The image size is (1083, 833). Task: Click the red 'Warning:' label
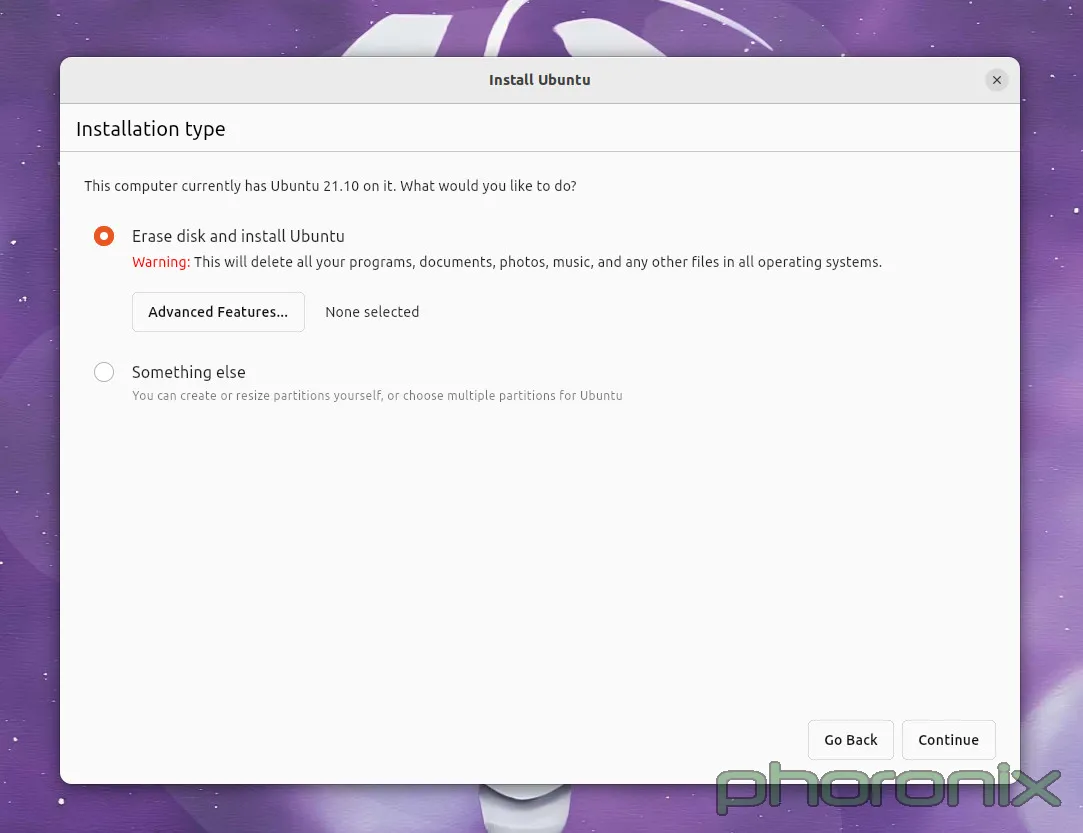(x=161, y=262)
